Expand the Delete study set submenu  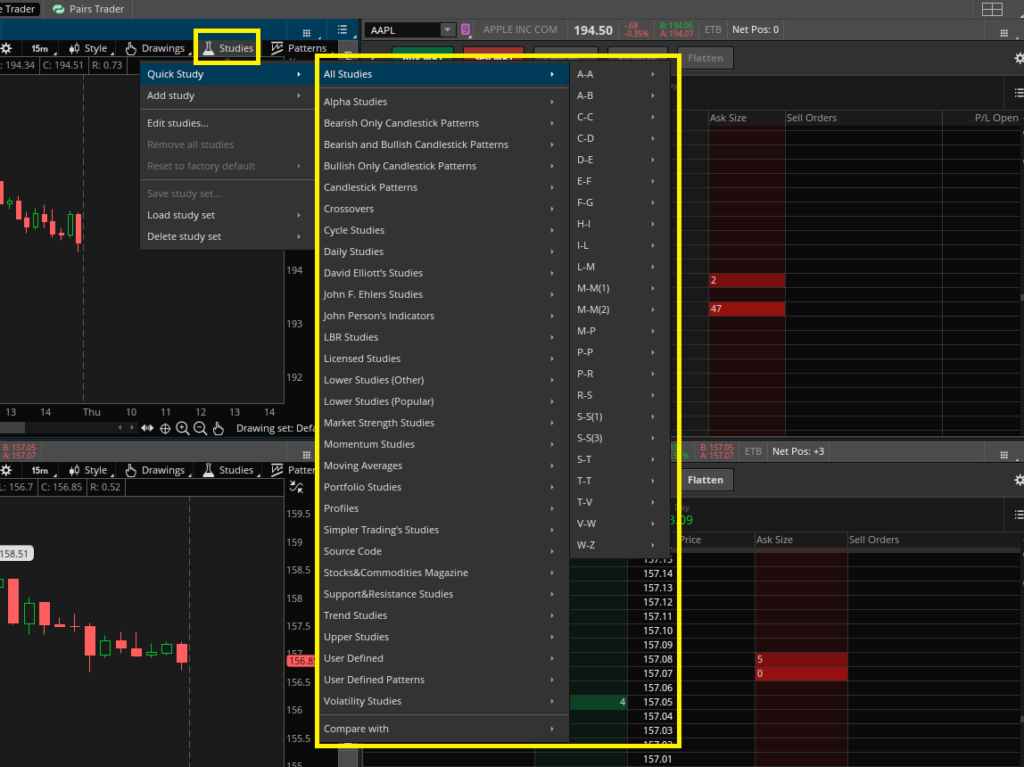tap(226, 237)
